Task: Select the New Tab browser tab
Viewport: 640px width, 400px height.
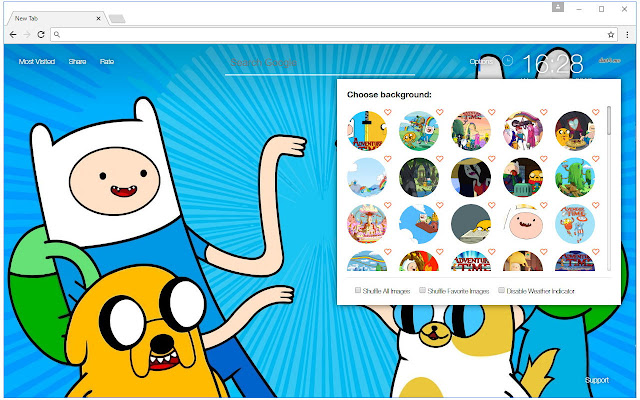Action: point(57,18)
